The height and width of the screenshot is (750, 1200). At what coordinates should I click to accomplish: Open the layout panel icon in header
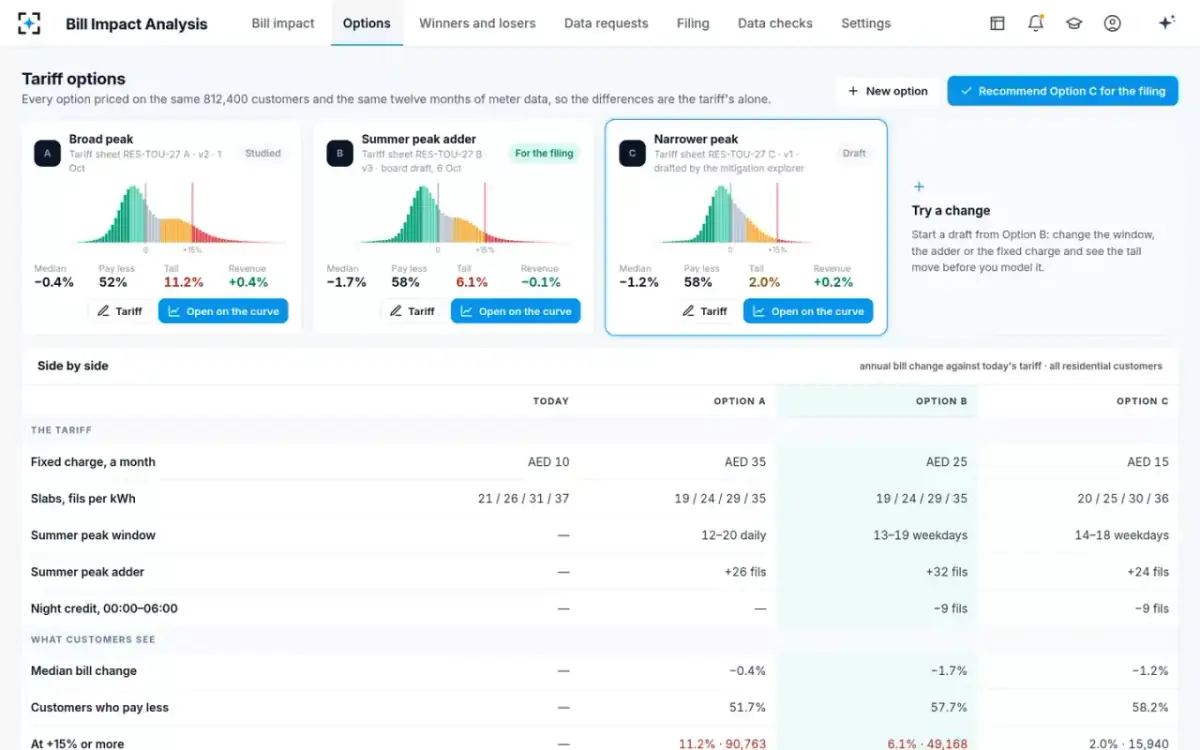(997, 23)
